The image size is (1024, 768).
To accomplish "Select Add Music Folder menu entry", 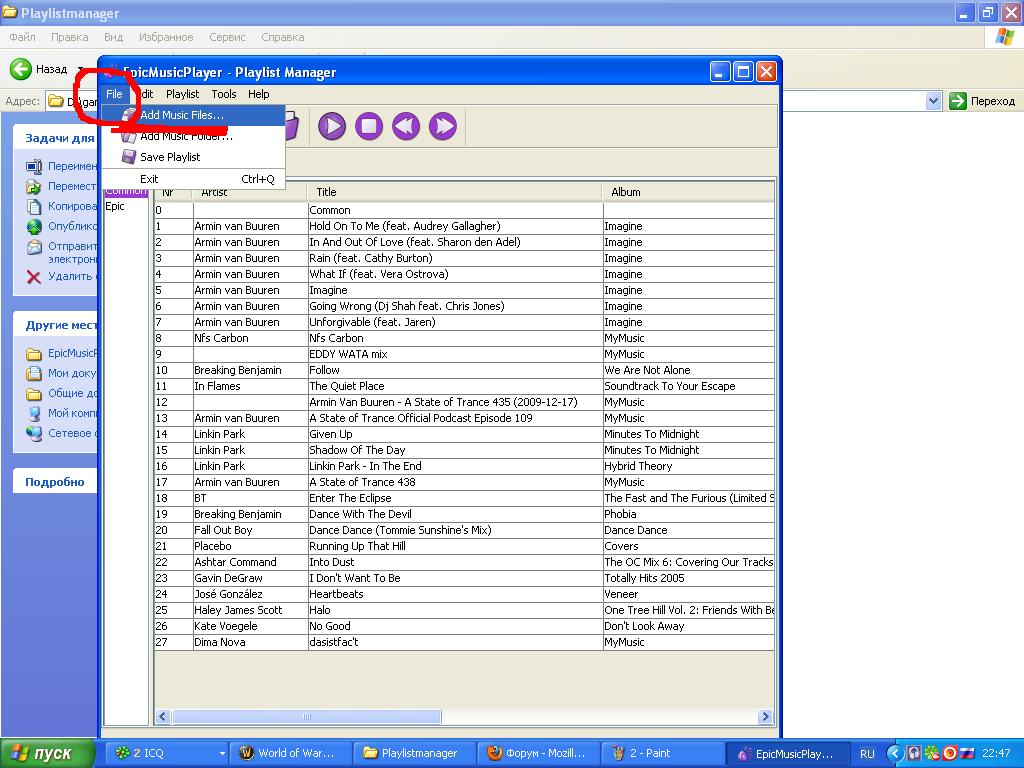I will [185, 136].
